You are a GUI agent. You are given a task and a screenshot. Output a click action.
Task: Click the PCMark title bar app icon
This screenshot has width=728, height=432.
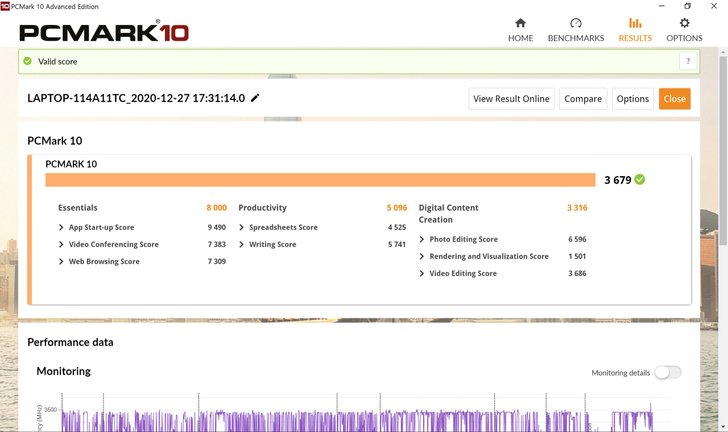click(5, 6)
